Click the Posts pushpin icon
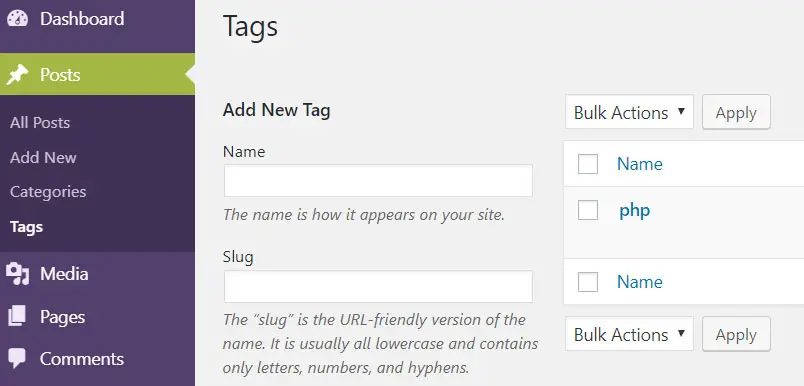Screen dimensions: 804x386 point(17,75)
